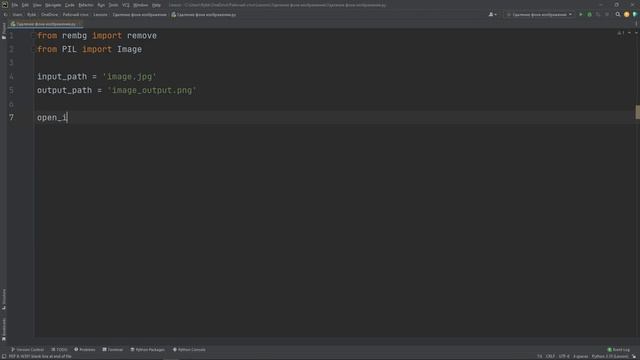Open the Run menu
Image resolution: width=640 pixels, height=360 pixels.
point(101,5)
